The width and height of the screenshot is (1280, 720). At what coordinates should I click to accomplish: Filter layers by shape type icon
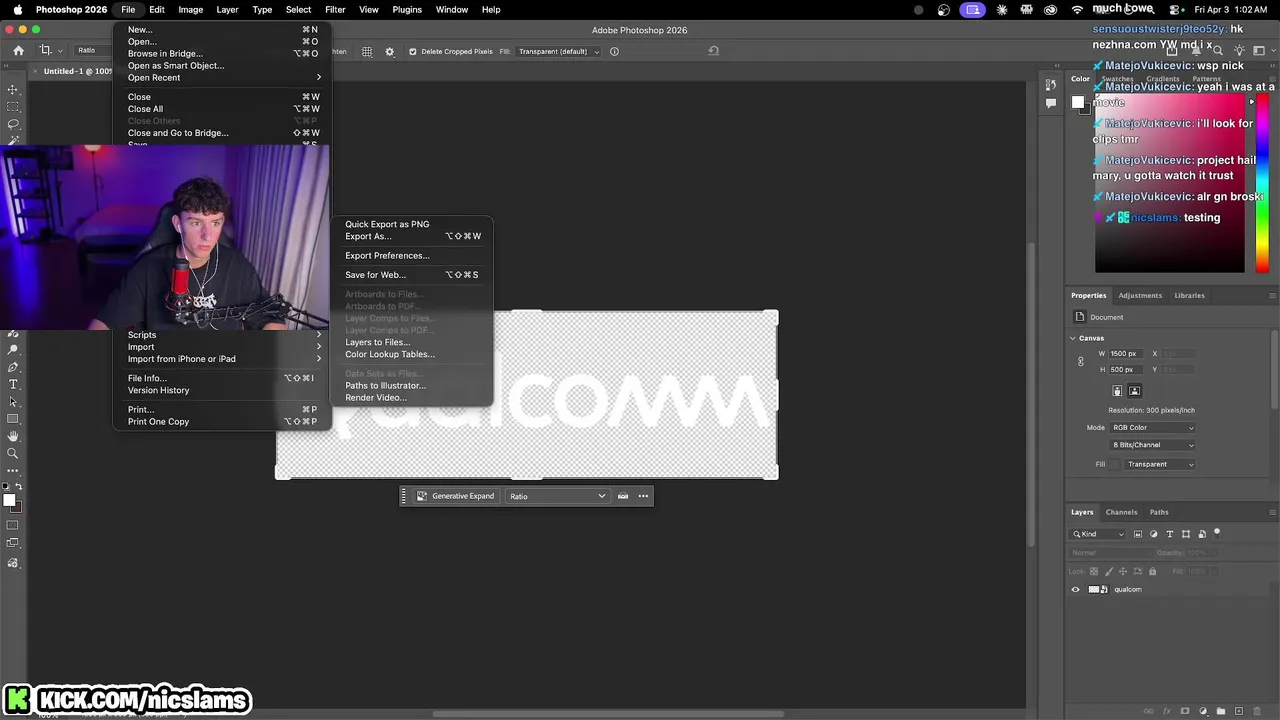click(1186, 534)
